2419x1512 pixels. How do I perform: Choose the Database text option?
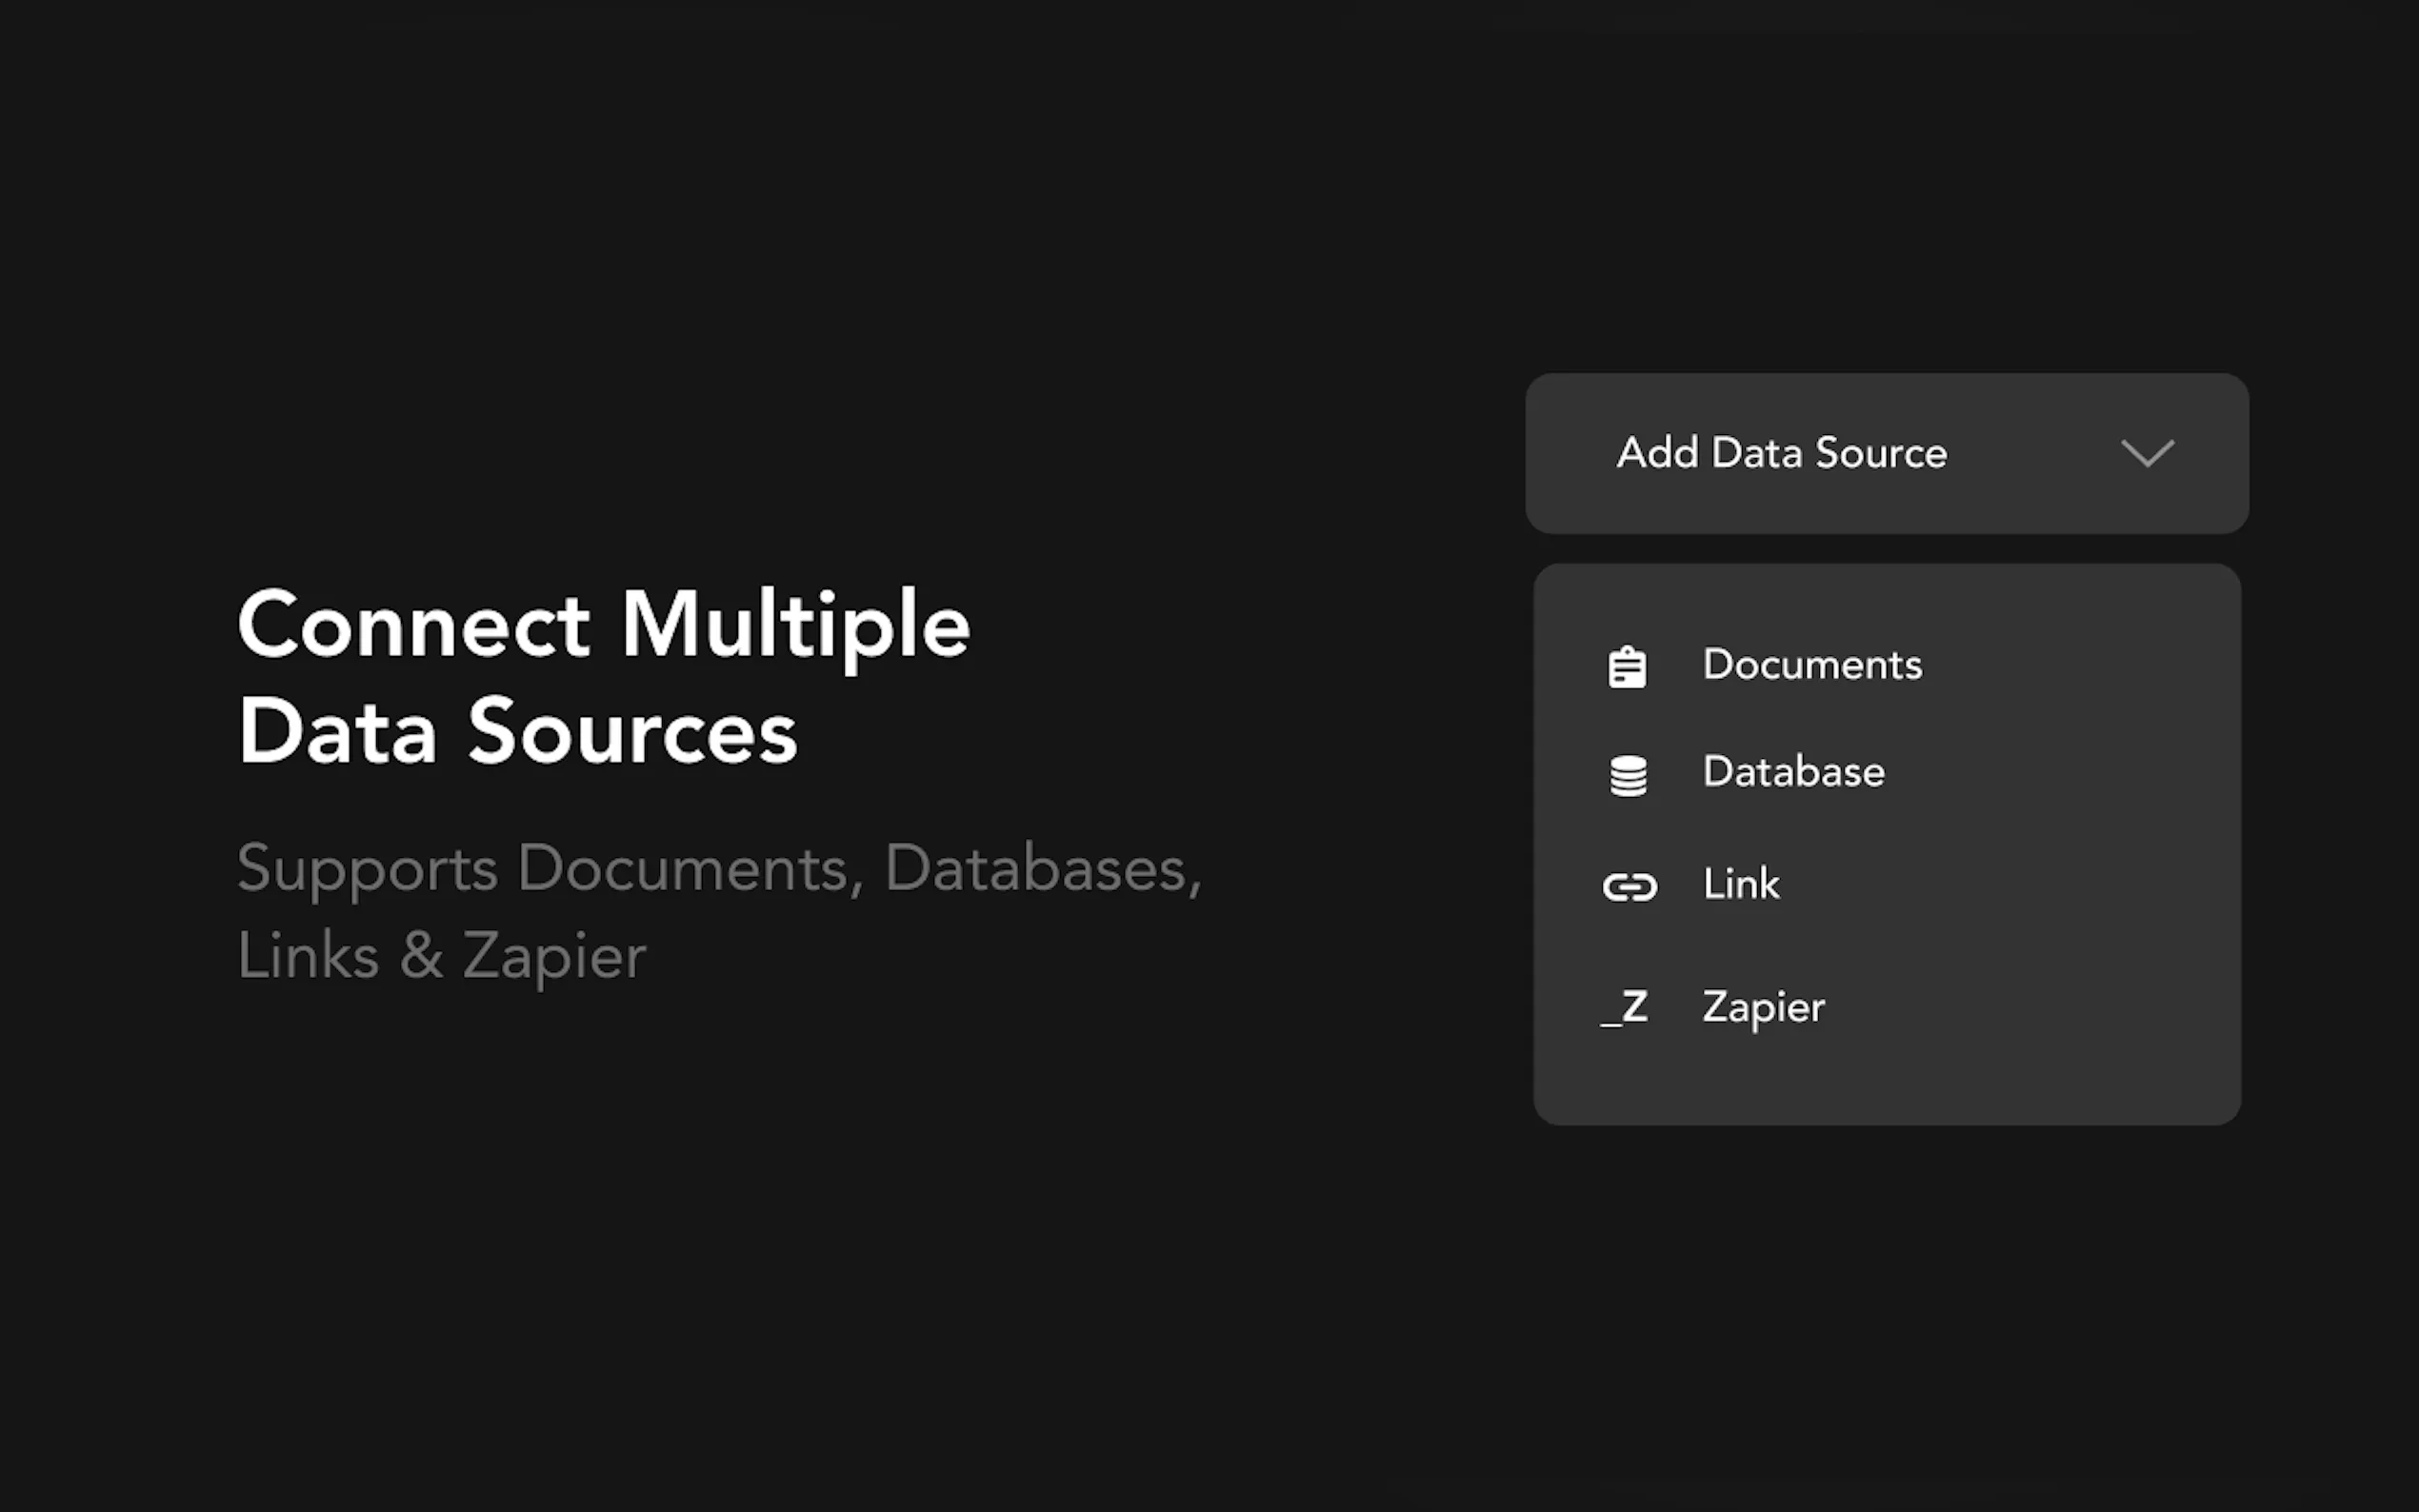tap(1793, 772)
